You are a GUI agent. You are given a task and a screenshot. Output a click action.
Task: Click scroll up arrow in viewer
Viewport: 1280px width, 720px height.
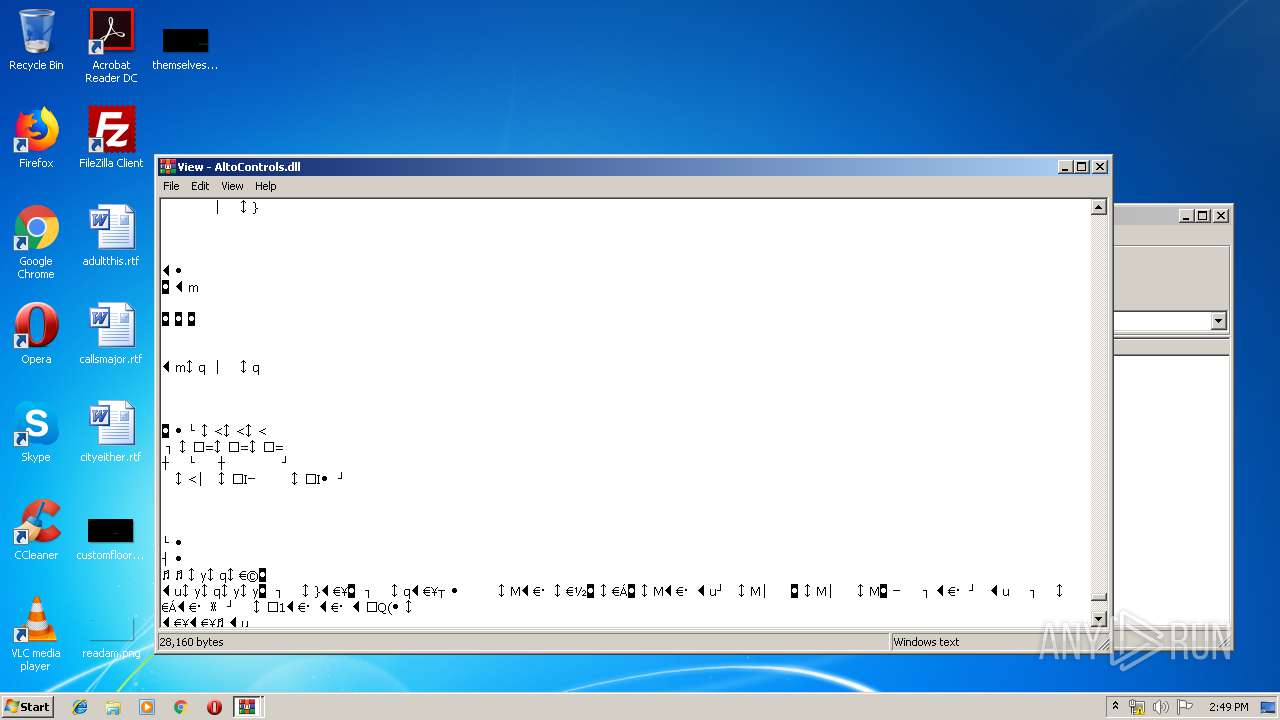1098,207
